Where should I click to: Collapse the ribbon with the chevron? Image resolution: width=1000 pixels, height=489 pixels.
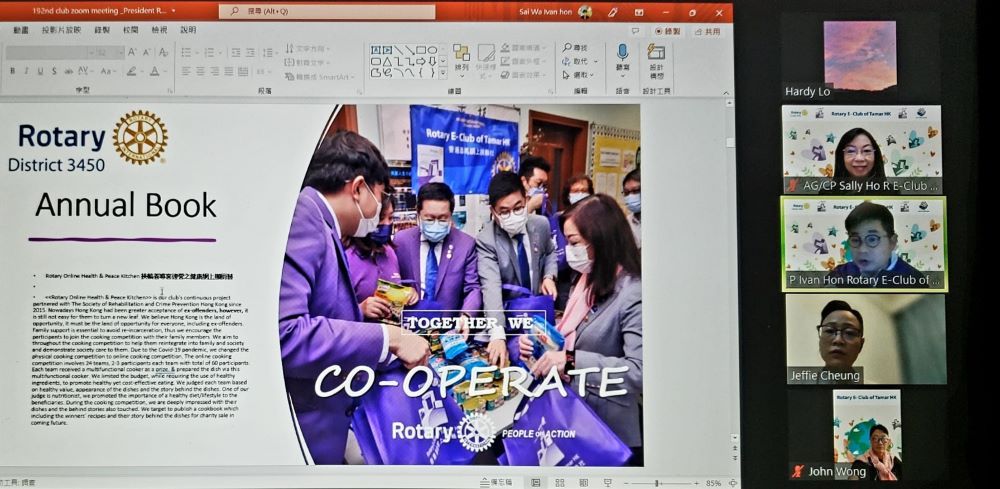tap(725, 92)
